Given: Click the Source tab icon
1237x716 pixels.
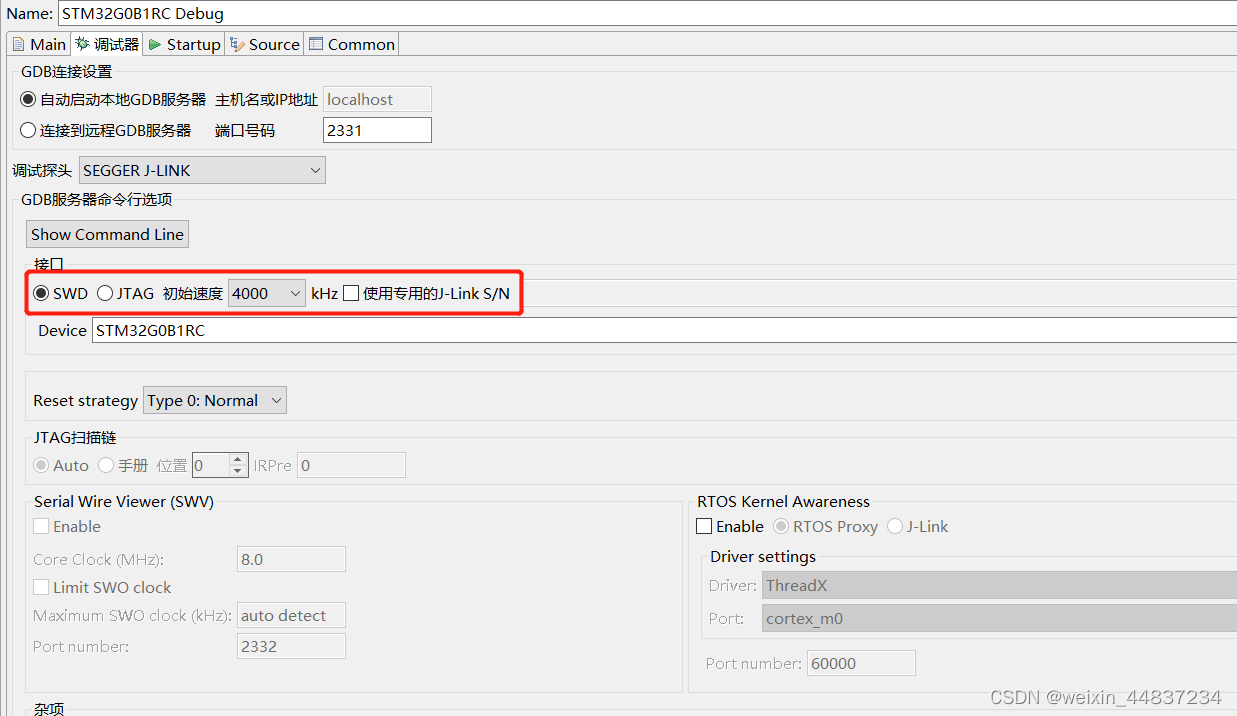Looking at the screenshot, I should point(237,44).
